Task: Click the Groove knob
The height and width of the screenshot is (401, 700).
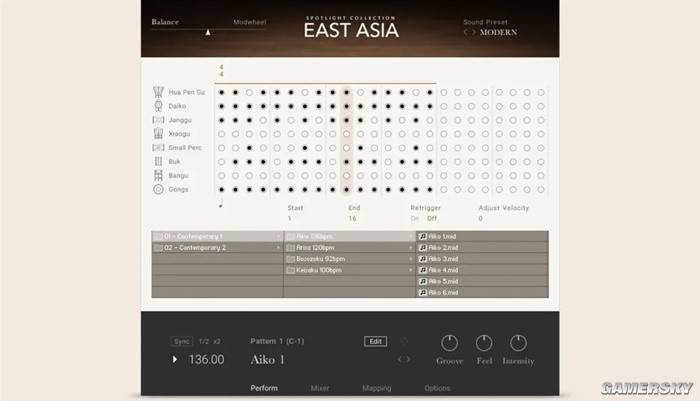Action: tap(450, 343)
